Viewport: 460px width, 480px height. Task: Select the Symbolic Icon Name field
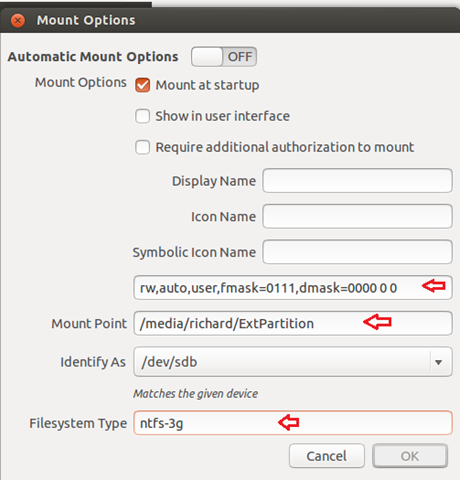[x=357, y=252]
